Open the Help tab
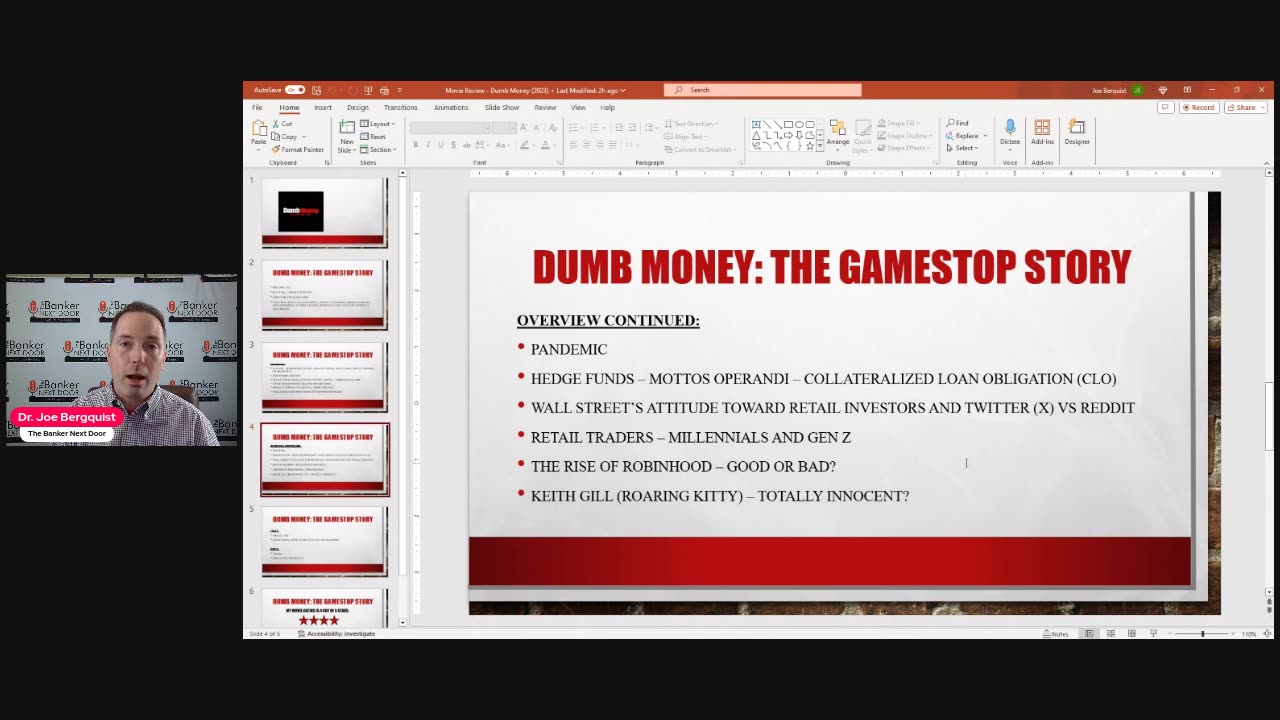Screen dimensions: 1280x720 tap(607, 107)
